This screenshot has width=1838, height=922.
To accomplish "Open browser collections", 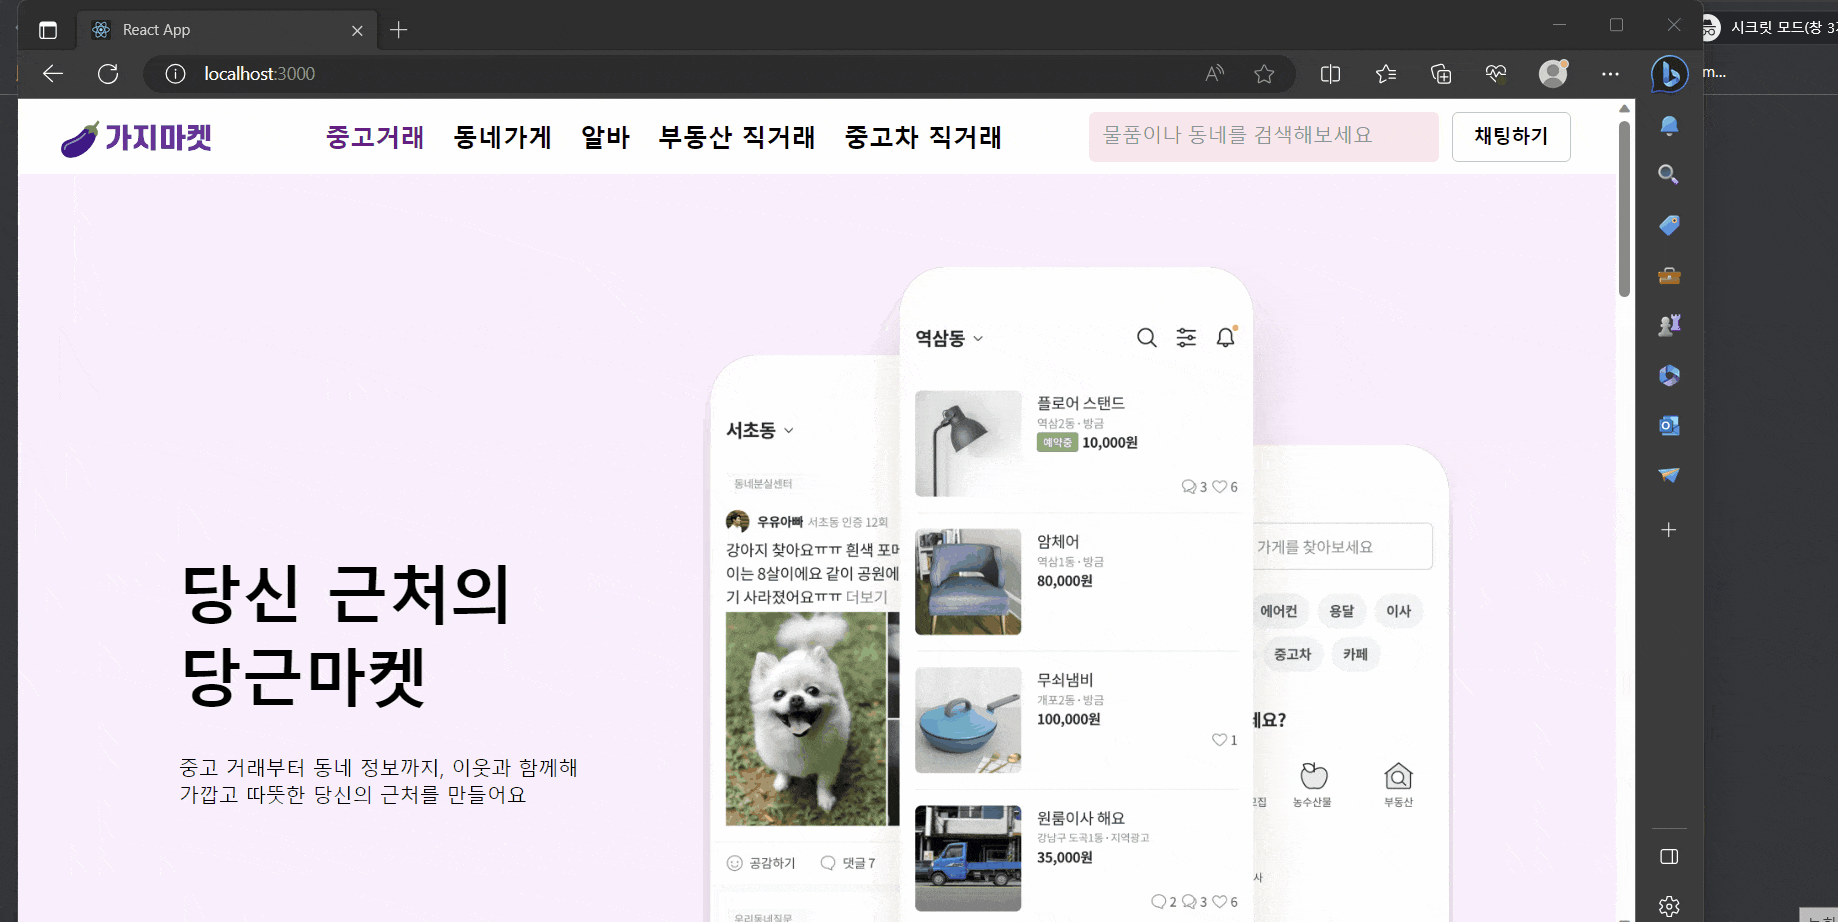I will point(1441,73).
